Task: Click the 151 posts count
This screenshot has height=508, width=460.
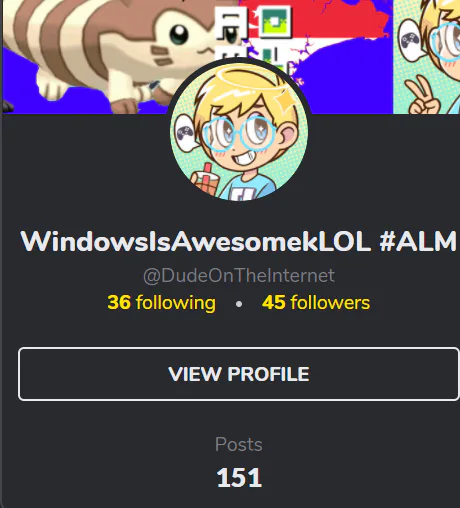Action: [239, 478]
